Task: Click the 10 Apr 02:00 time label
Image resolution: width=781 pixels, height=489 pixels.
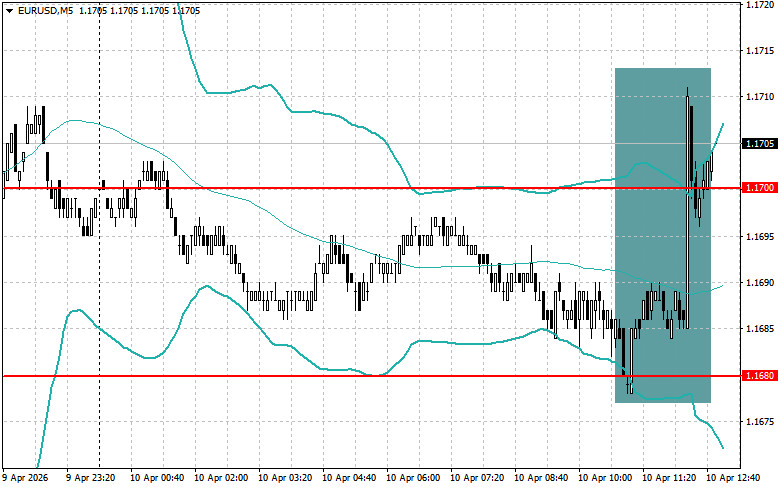Action: click(x=221, y=478)
